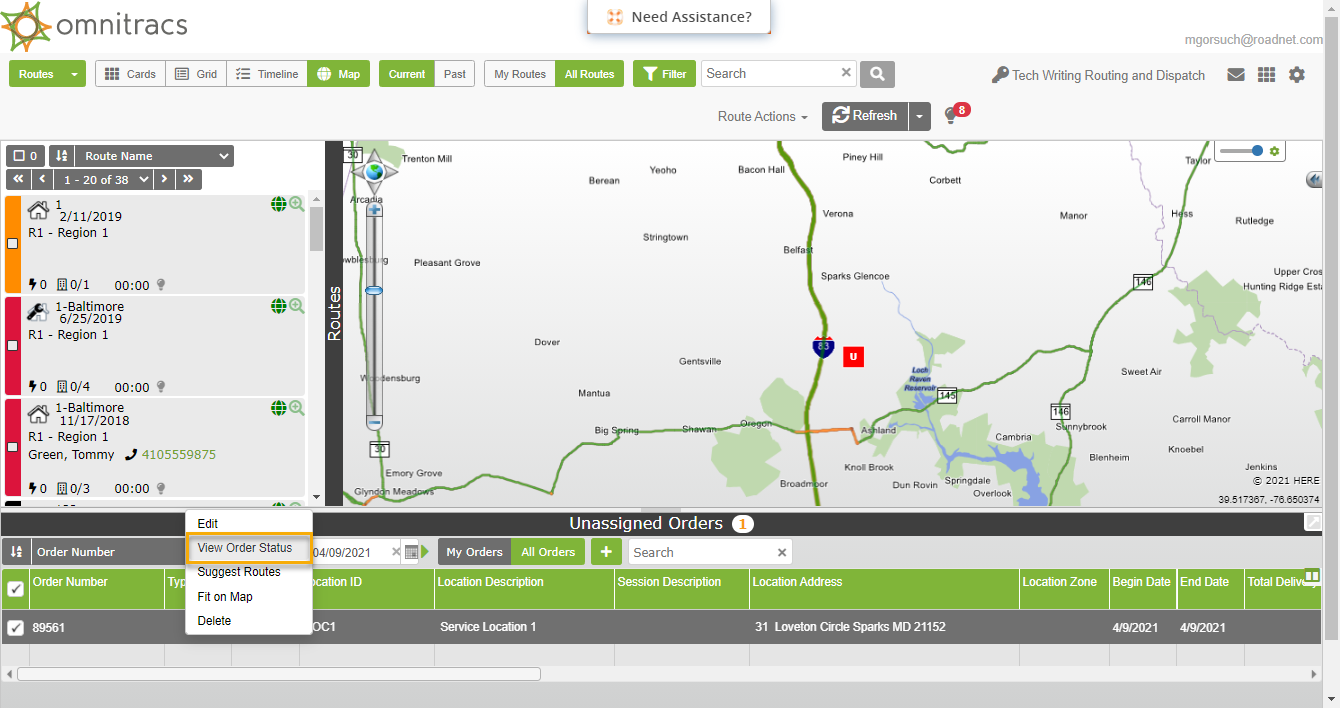Click the magnifying glass search button

(877, 74)
